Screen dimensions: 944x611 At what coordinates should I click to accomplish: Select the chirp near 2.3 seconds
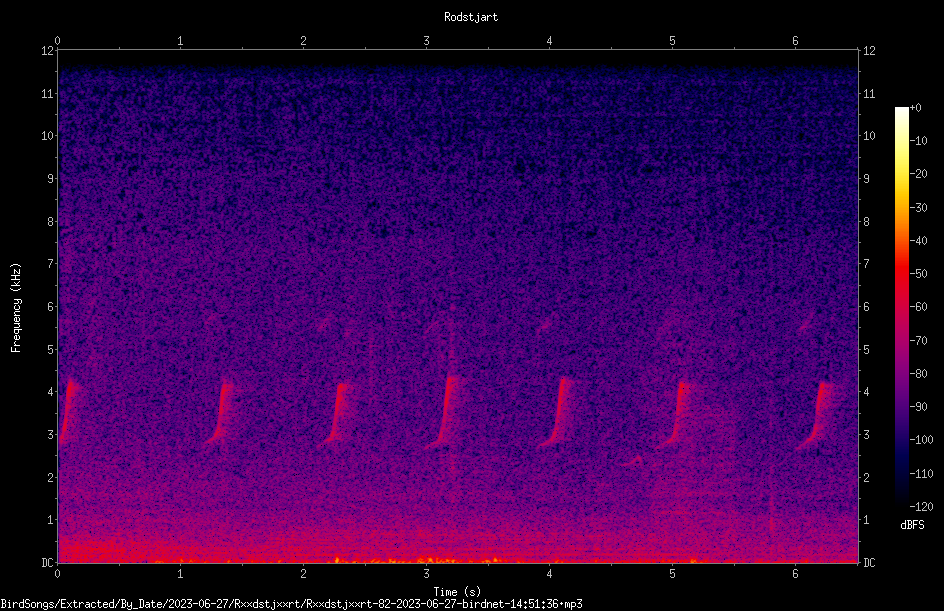click(x=336, y=413)
